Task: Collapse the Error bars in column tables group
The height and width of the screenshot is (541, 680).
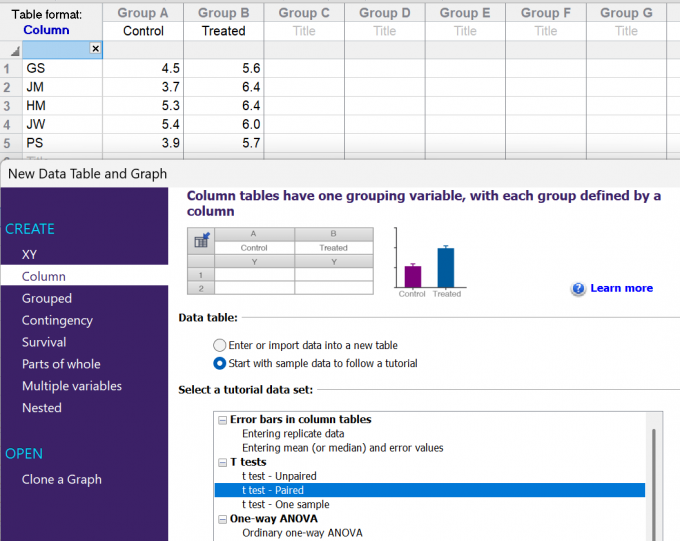Action: [x=222, y=420]
